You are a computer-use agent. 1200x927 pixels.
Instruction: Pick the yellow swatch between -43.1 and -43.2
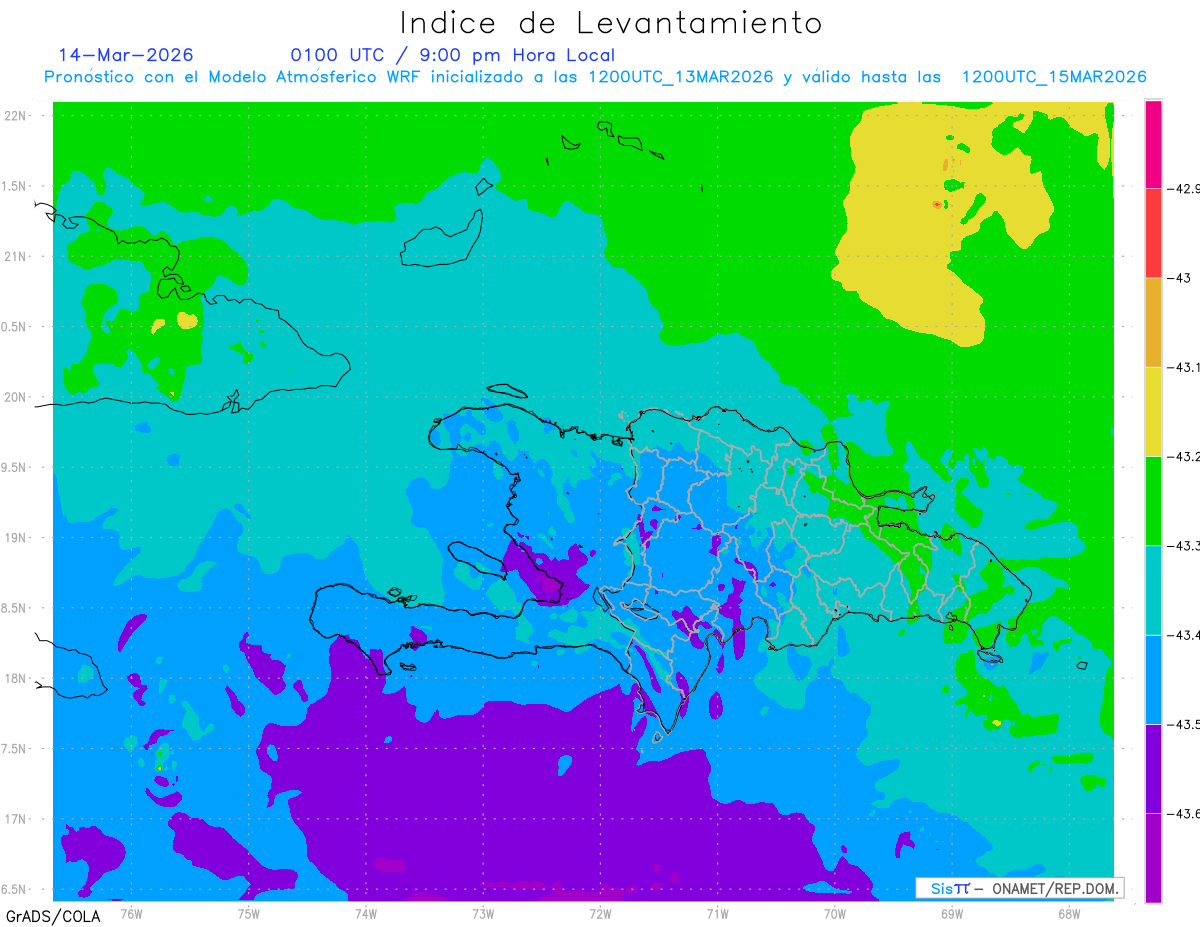click(1153, 411)
